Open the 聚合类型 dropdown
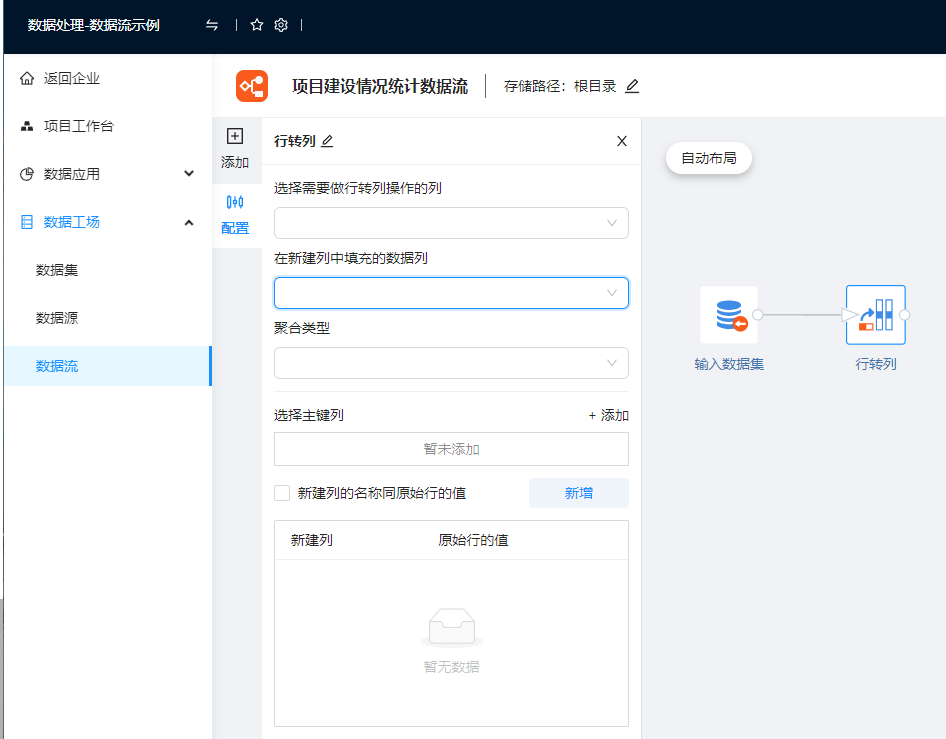 [x=451, y=363]
